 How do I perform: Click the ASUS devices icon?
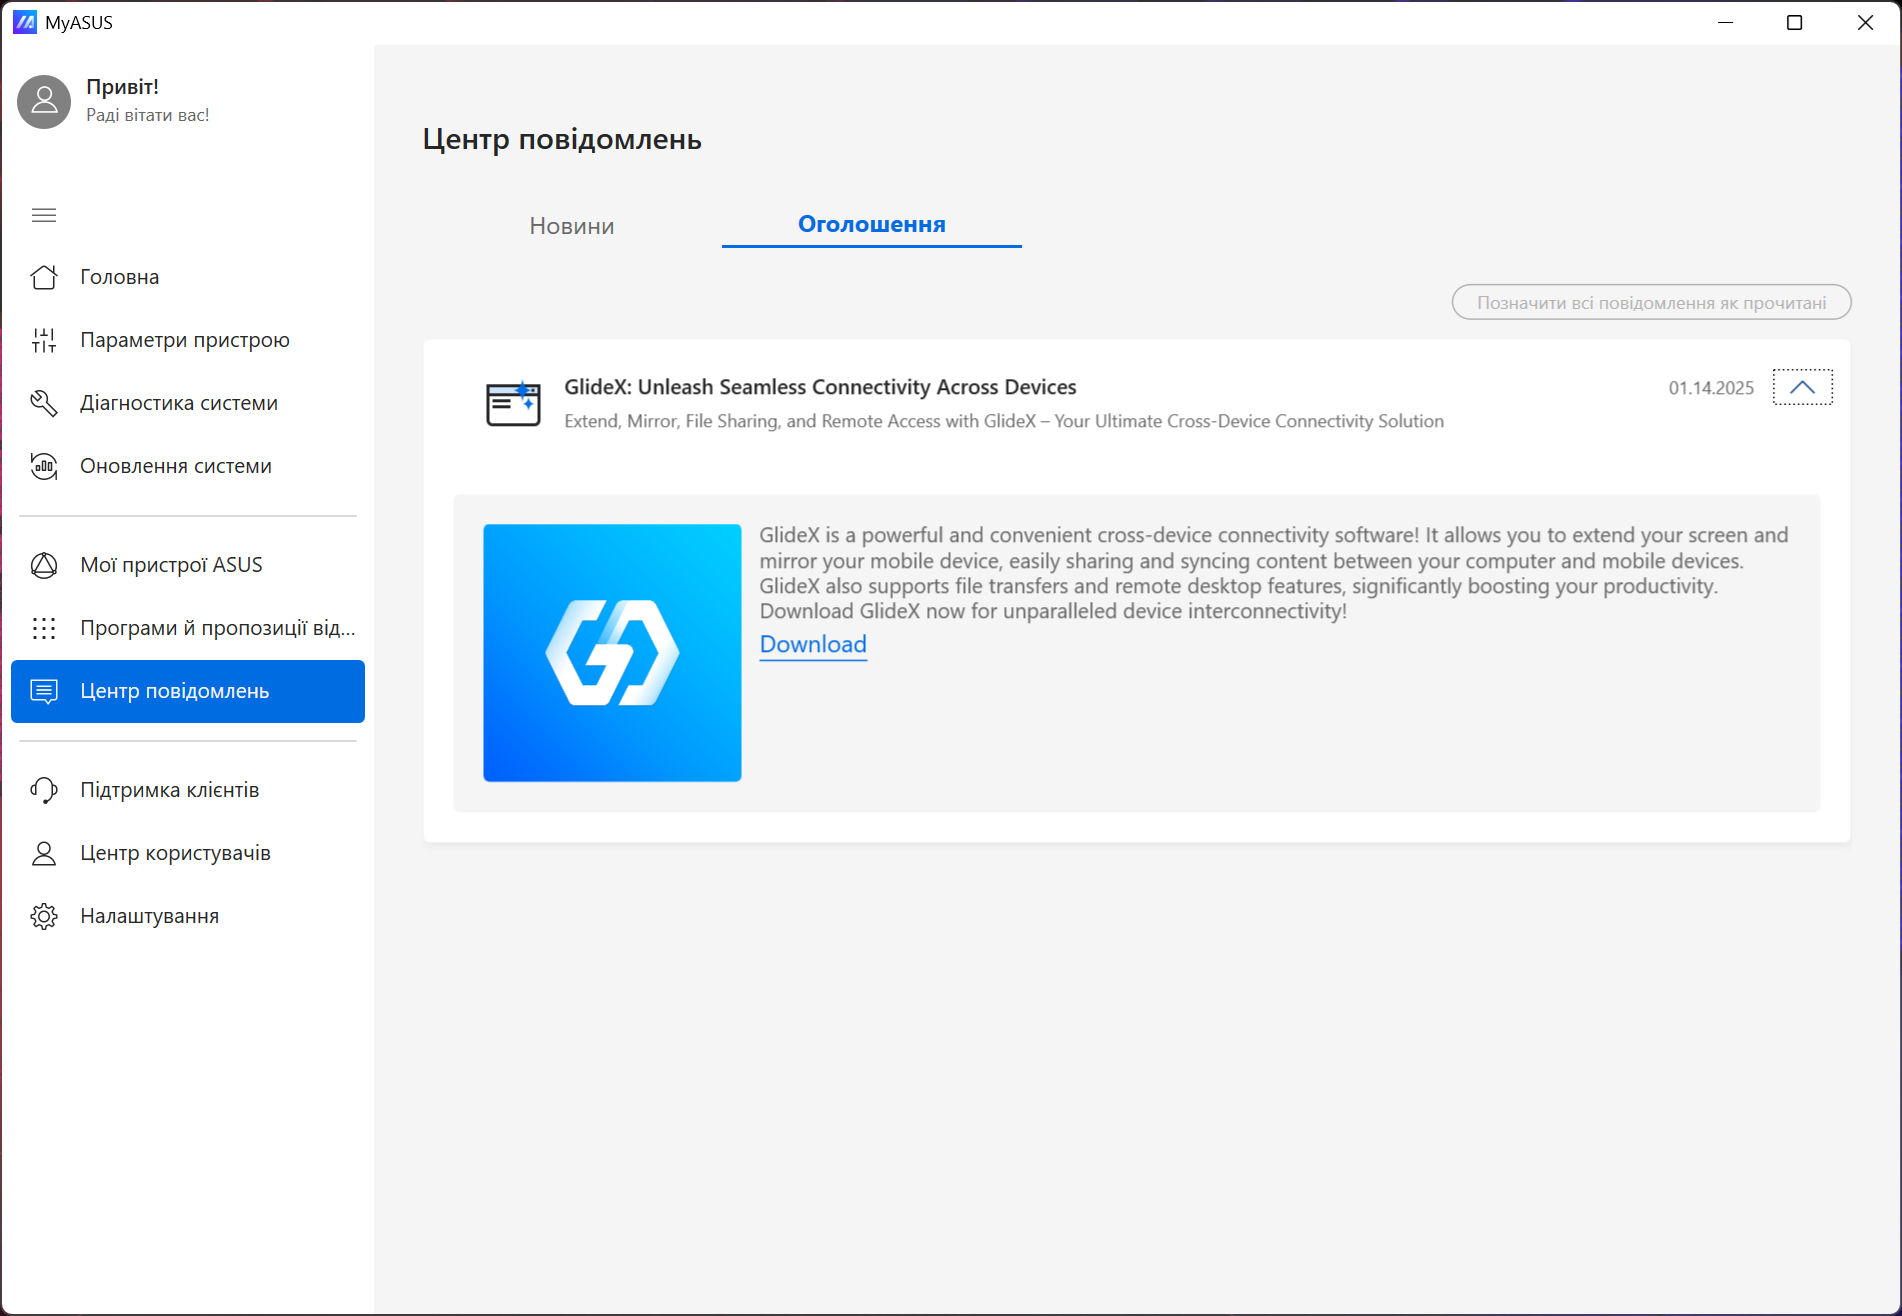tap(44, 565)
